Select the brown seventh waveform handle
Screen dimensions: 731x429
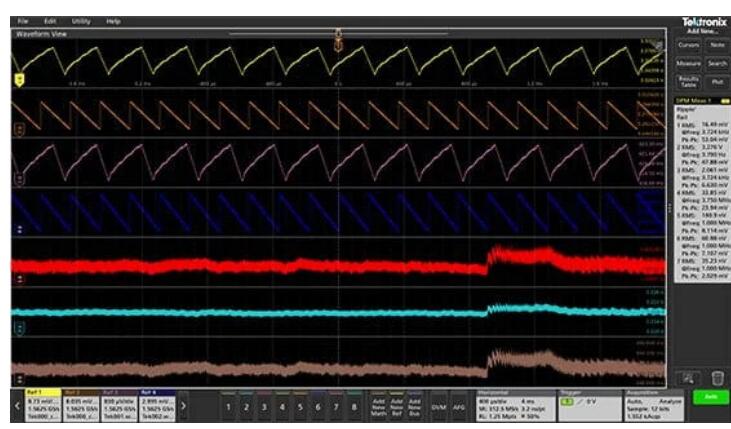[20, 379]
